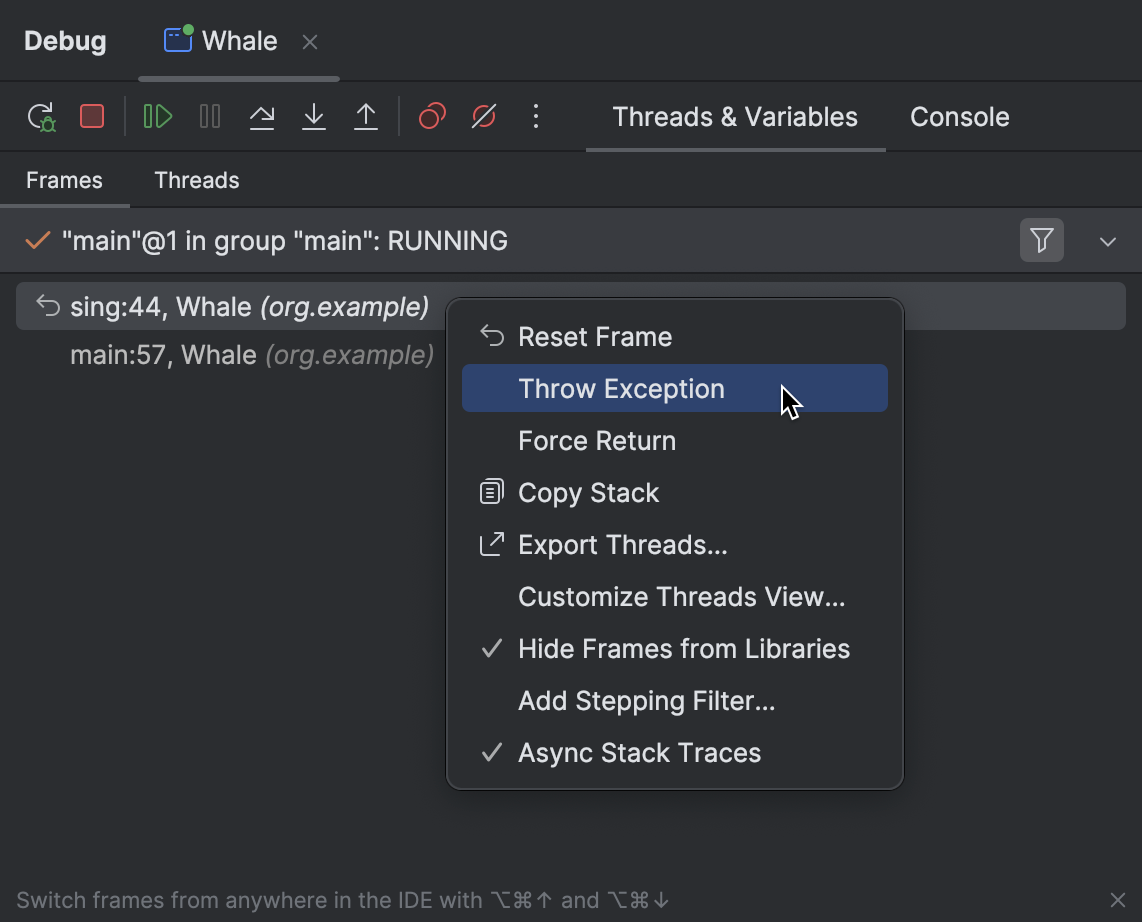Image resolution: width=1142 pixels, height=922 pixels.
Task: Open the View Breakpoints dialog
Action: pyautogui.click(x=431, y=116)
